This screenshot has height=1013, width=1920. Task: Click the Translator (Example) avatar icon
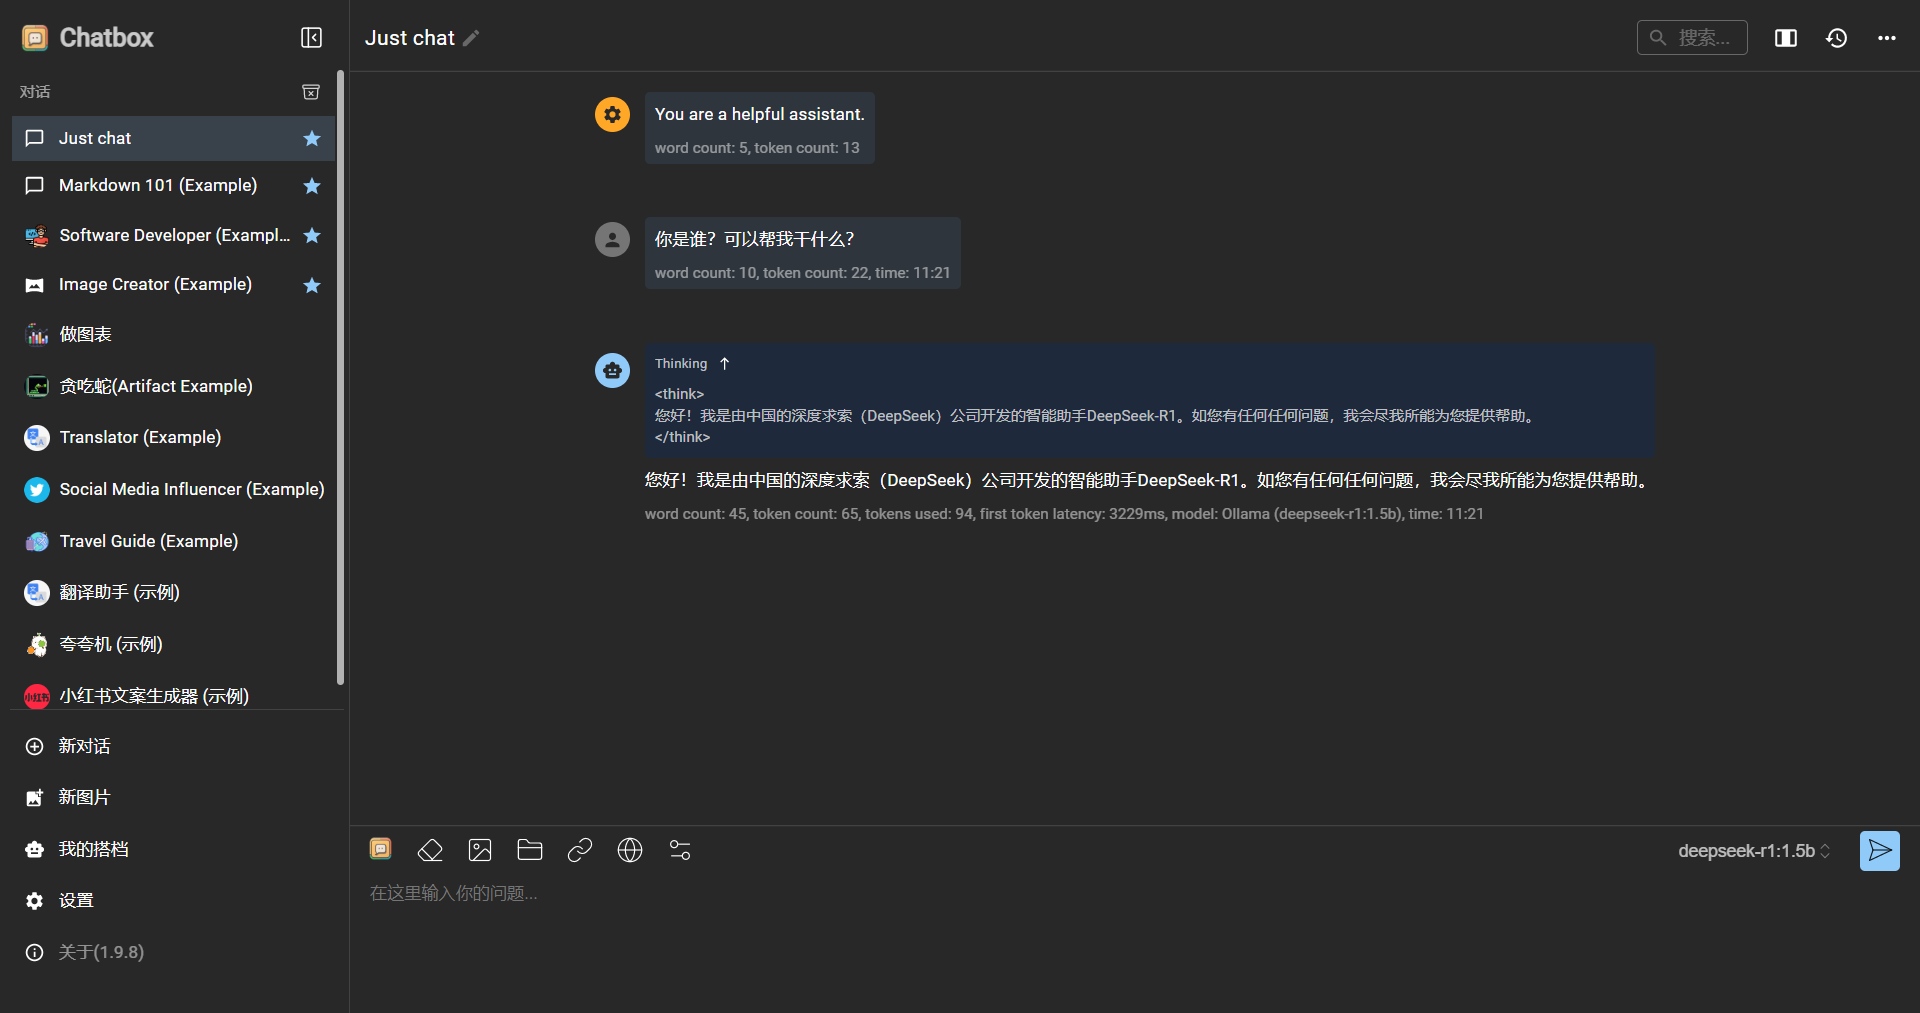tap(37, 438)
